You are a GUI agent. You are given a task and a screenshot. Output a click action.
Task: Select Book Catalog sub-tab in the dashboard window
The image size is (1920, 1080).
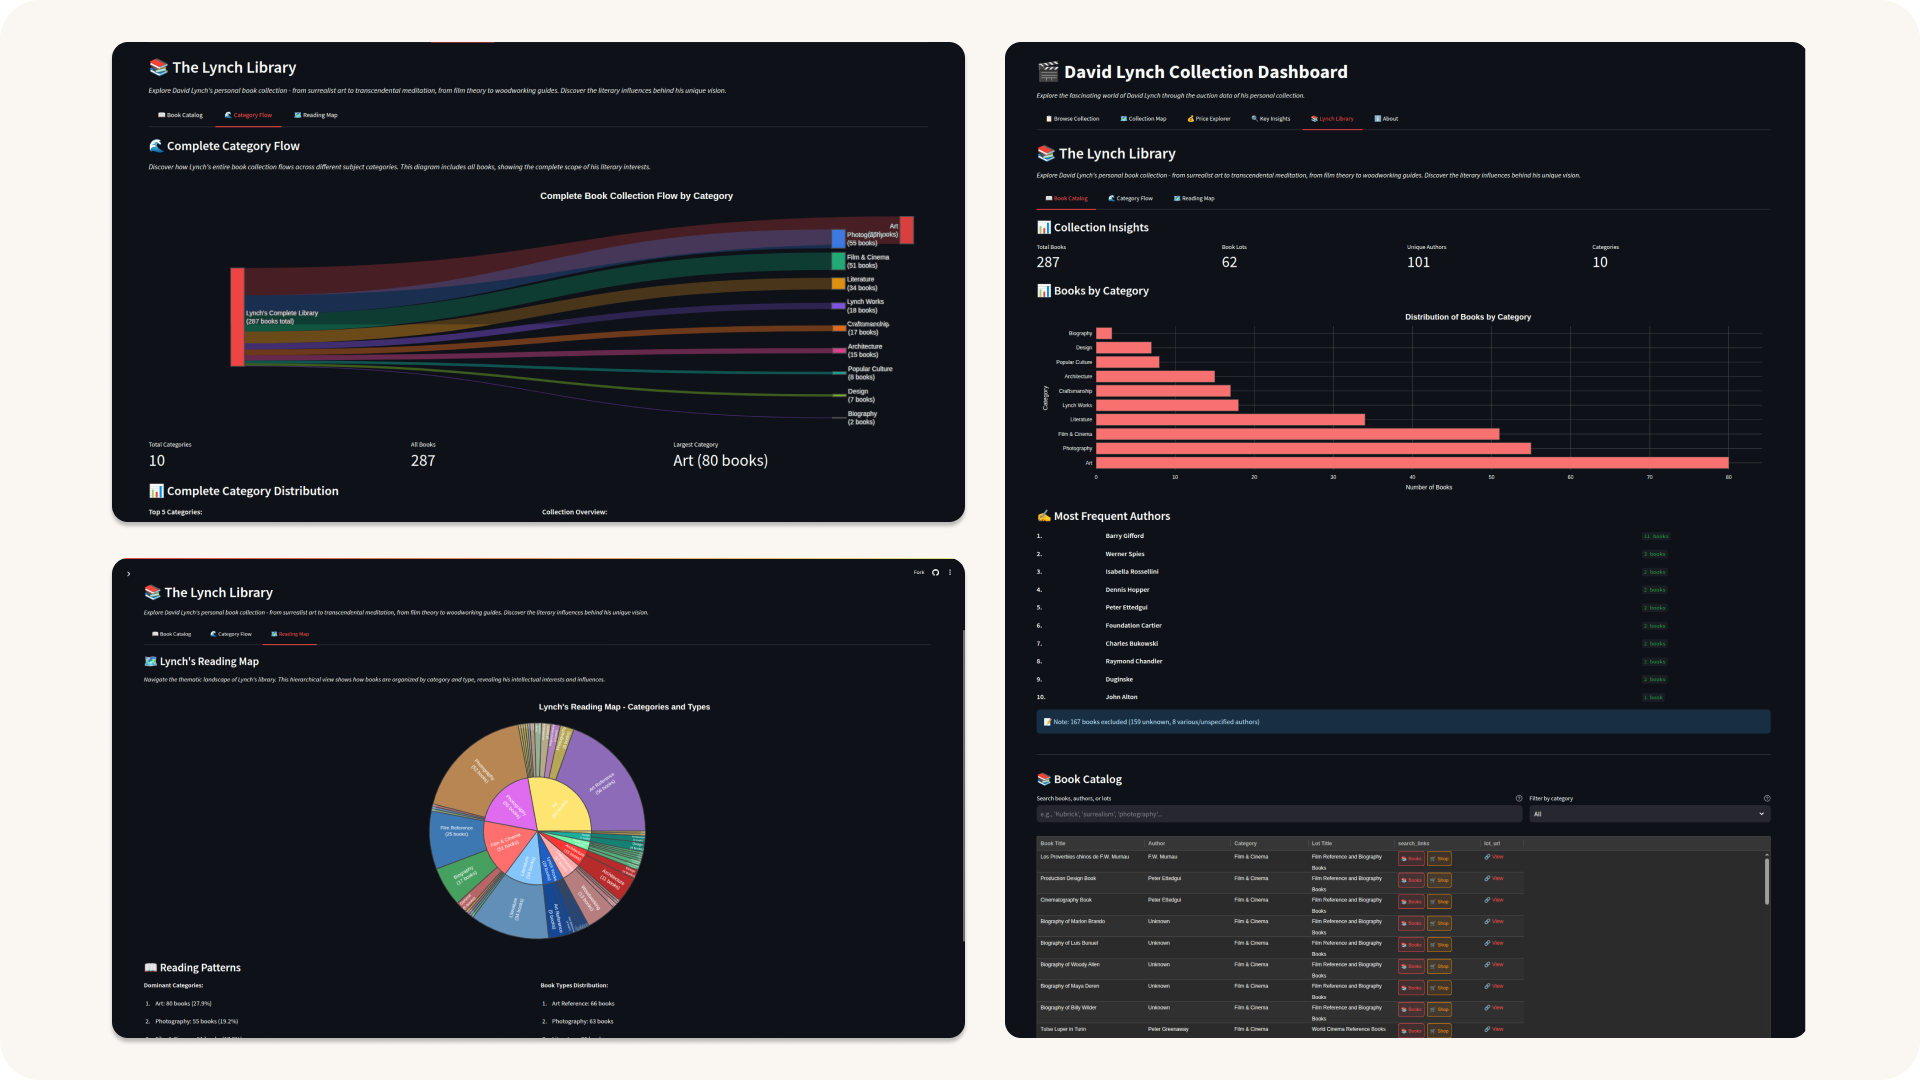point(1067,199)
